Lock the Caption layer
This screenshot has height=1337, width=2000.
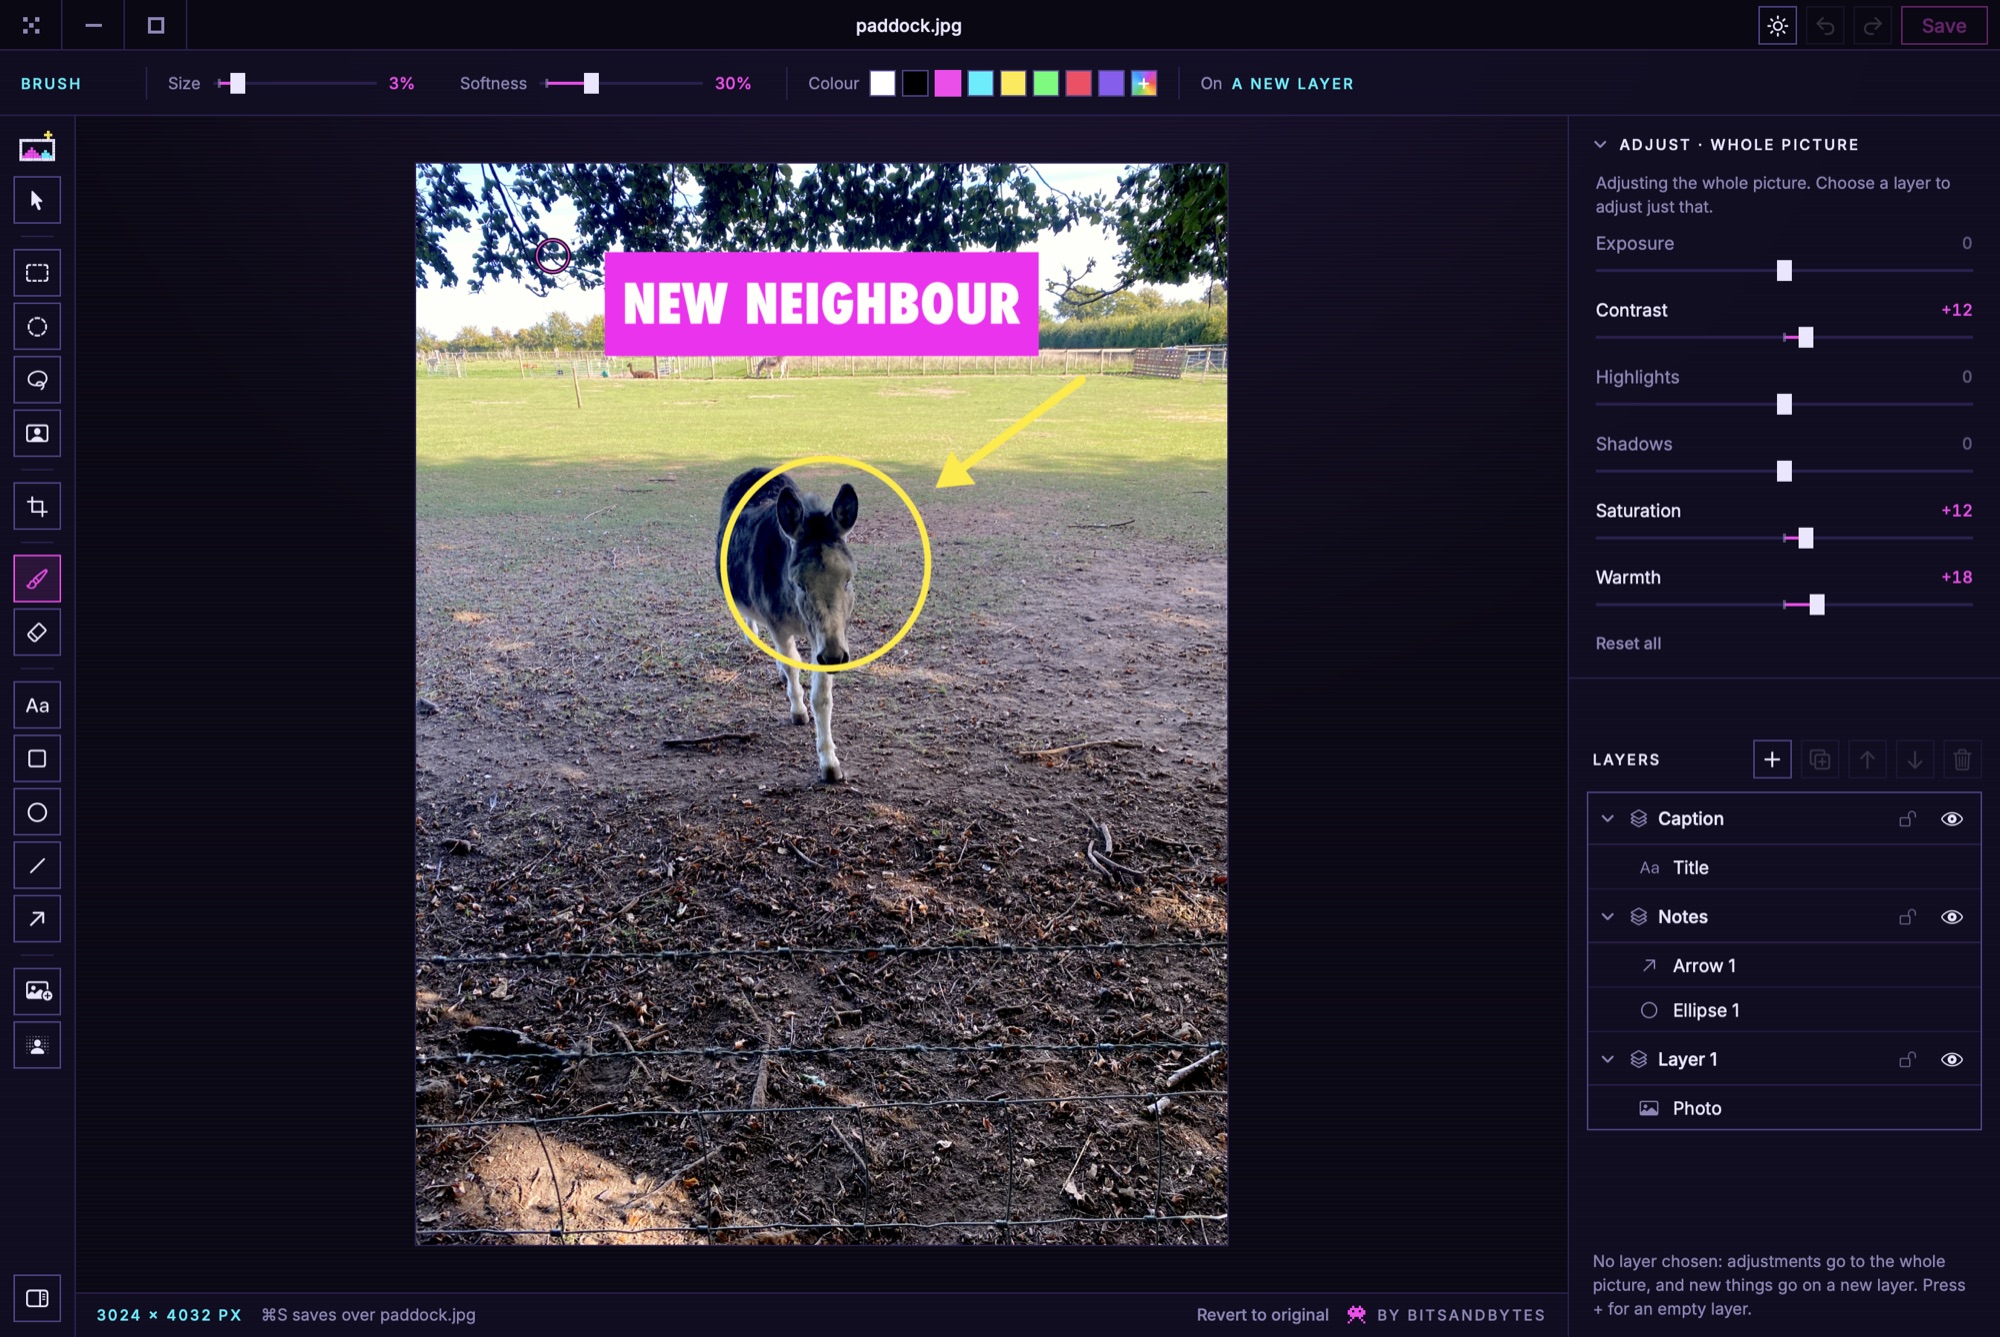[1907, 819]
